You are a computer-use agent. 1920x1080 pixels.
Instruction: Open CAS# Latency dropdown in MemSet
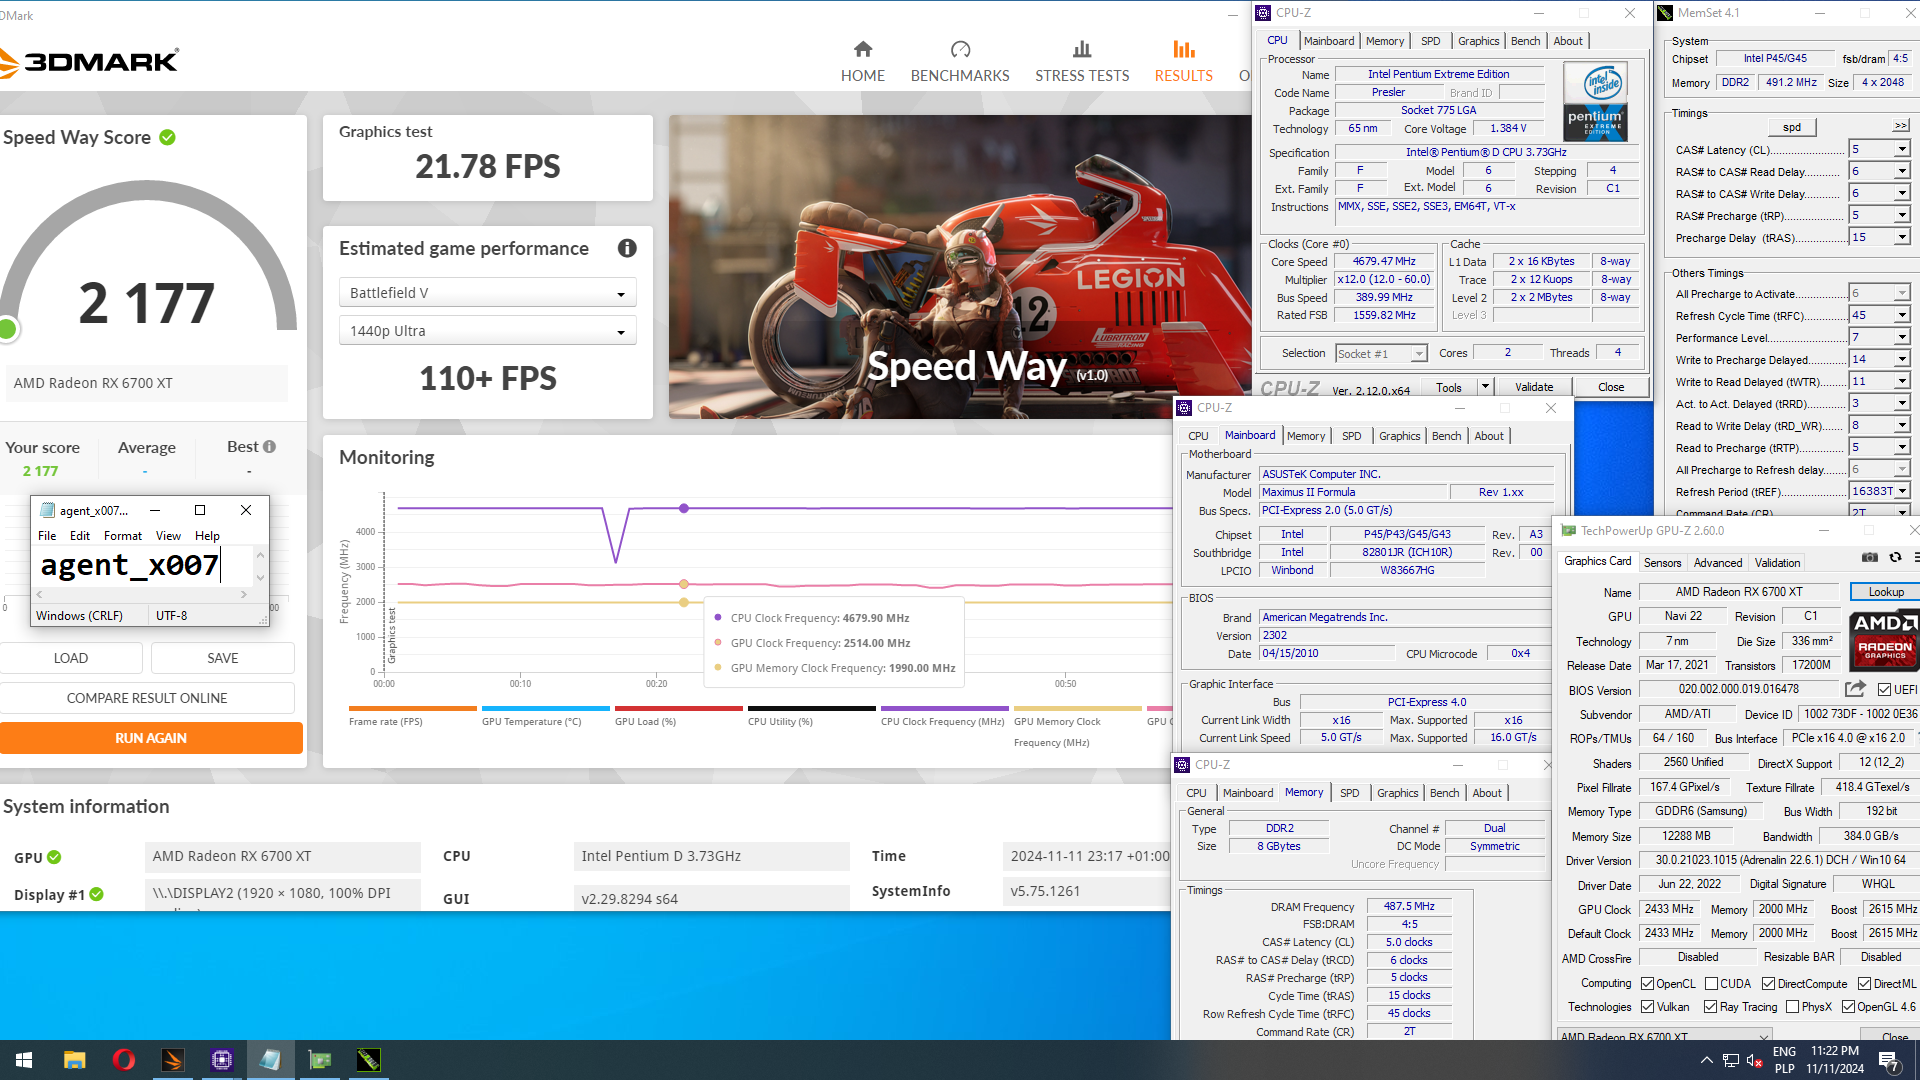pyautogui.click(x=1902, y=149)
